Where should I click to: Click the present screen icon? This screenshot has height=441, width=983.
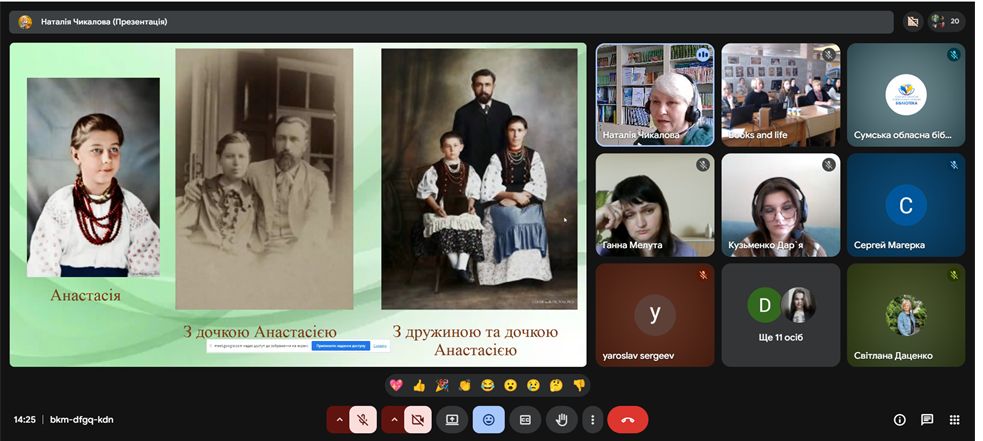452,420
